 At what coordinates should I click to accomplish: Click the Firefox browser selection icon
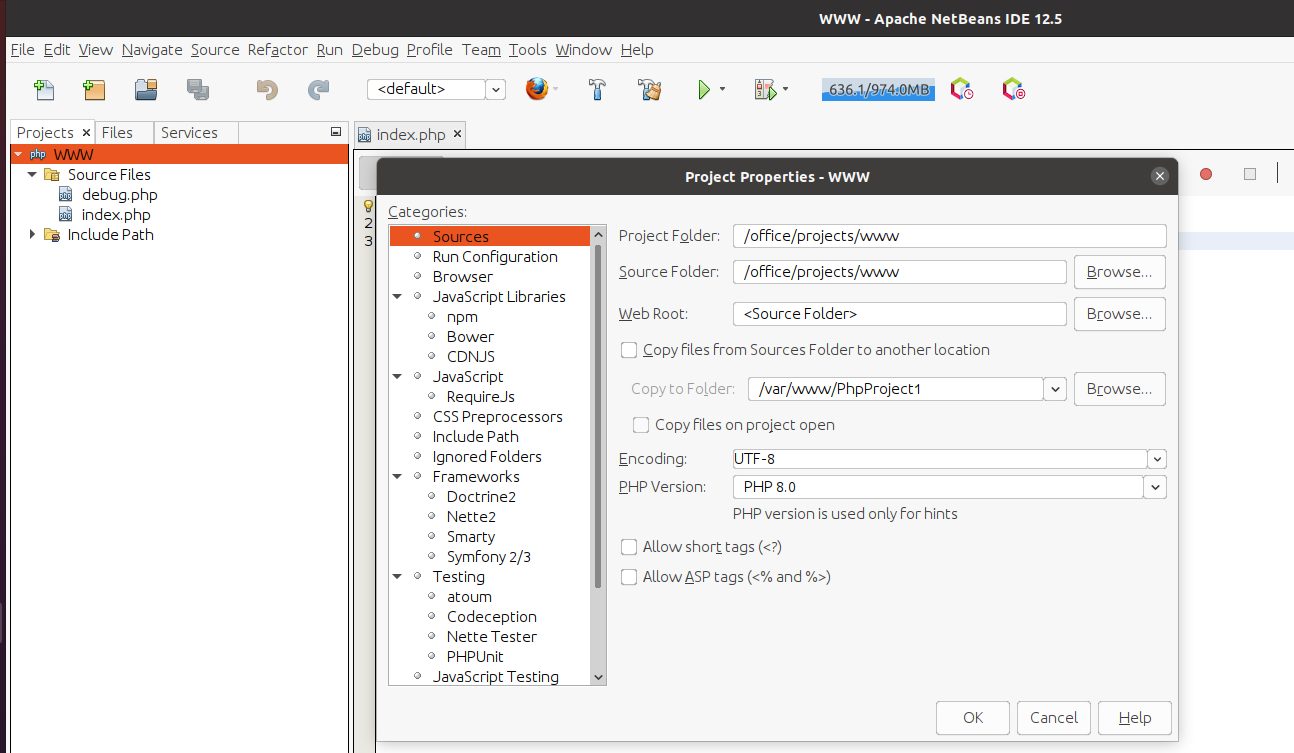tap(537, 89)
